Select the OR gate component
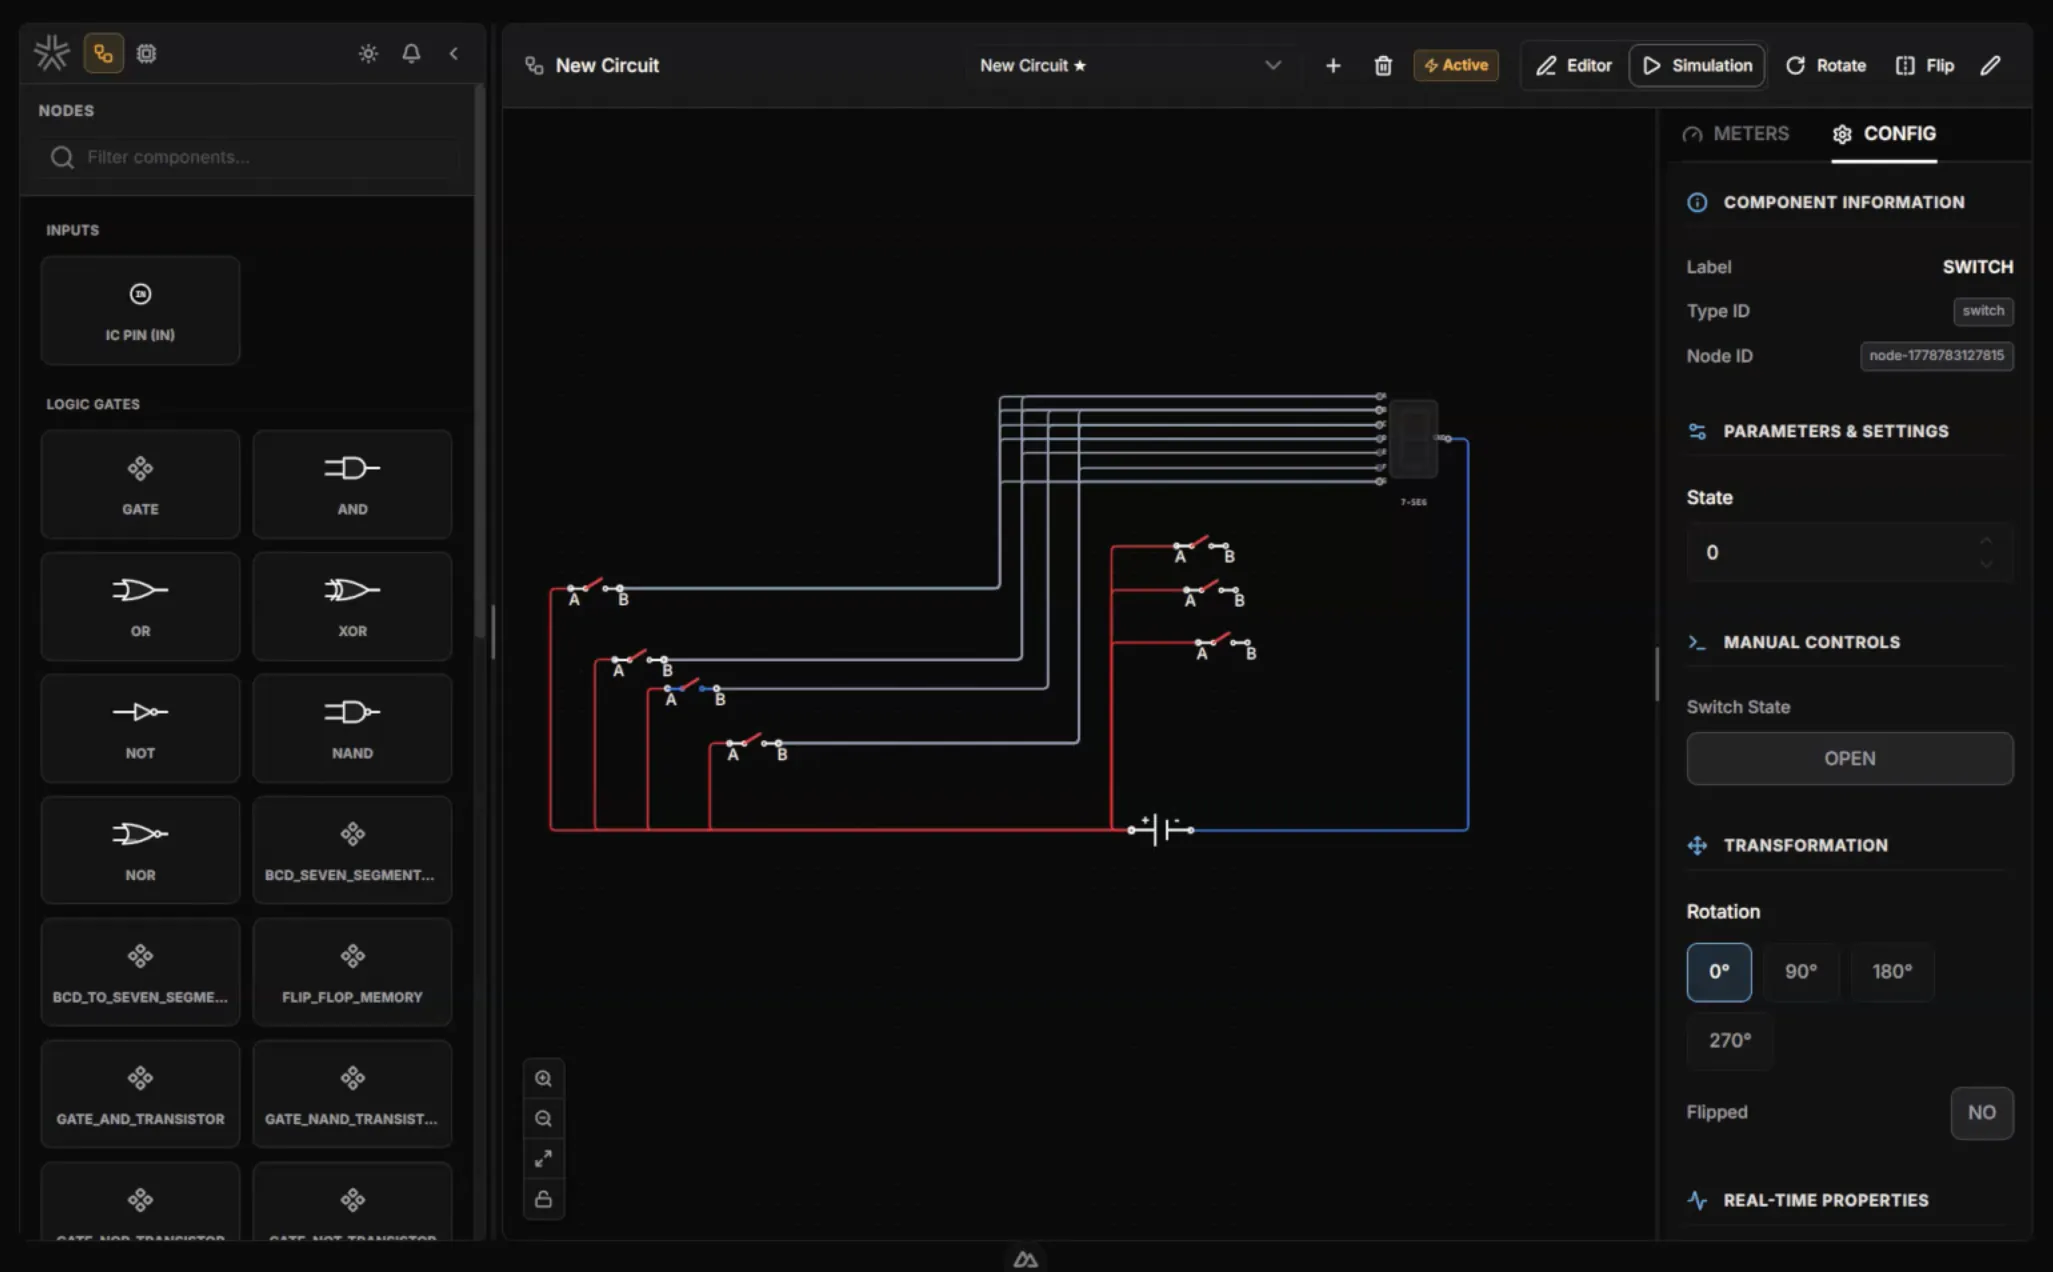The width and height of the screenshot is (2053, 1272). click(x=140, y=606)
